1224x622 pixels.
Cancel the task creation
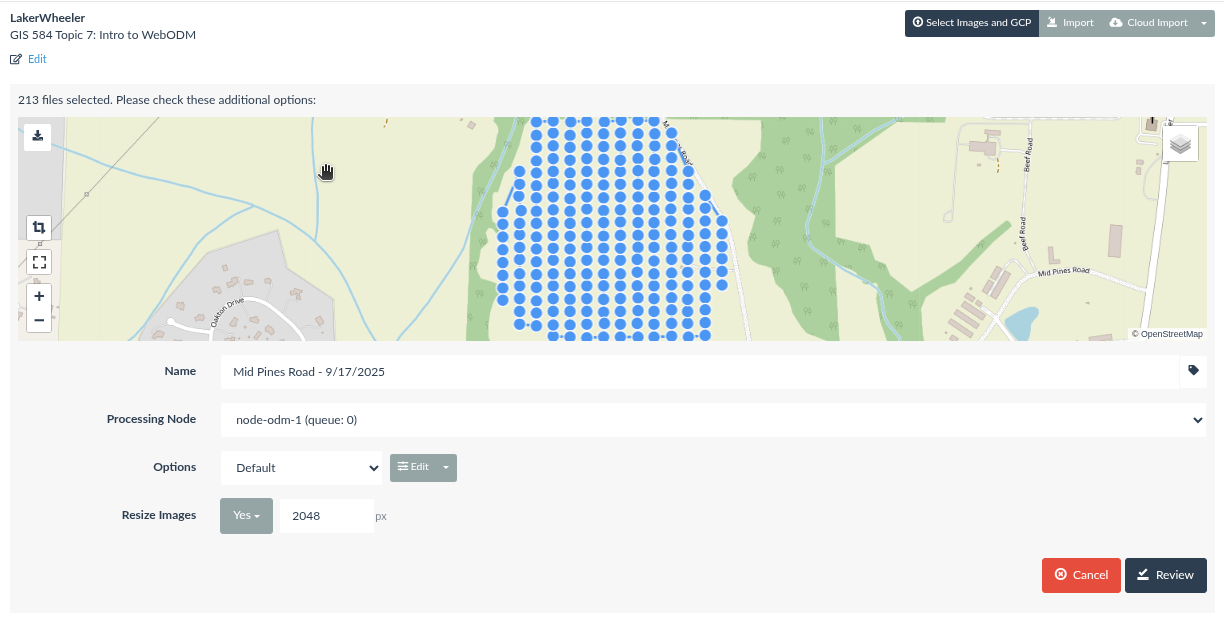coord(1080,575)
